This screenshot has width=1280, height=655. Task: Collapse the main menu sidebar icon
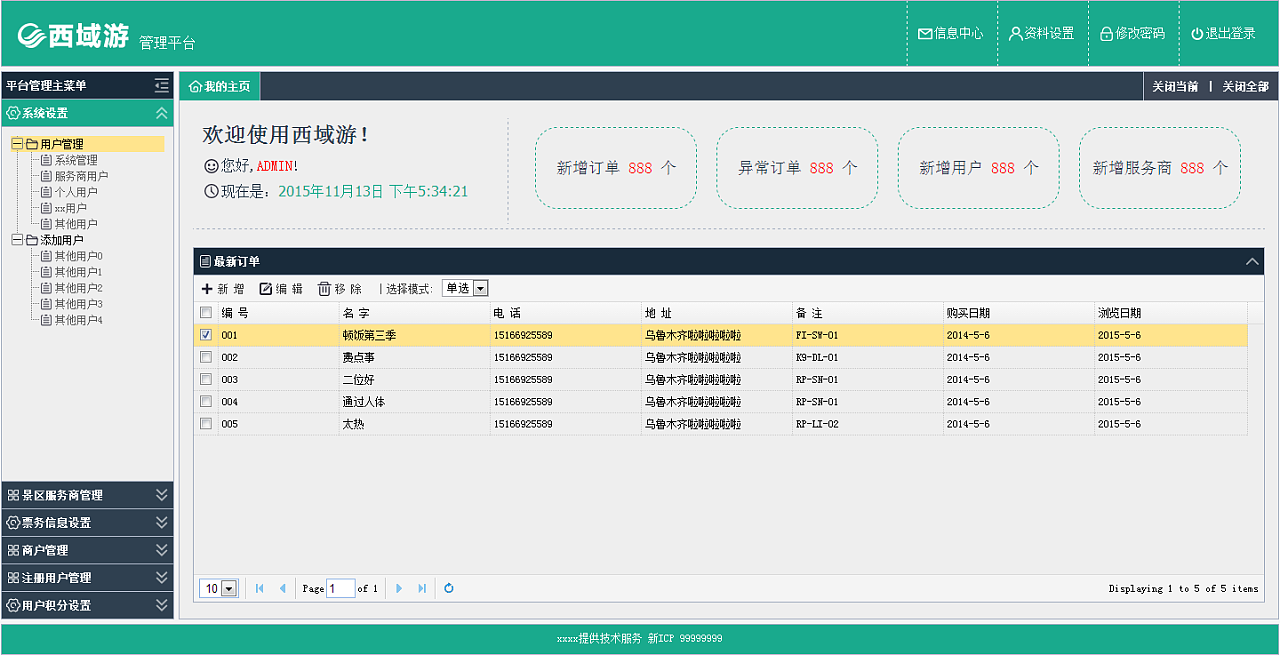pyautogui.click(x=161, y=86)
